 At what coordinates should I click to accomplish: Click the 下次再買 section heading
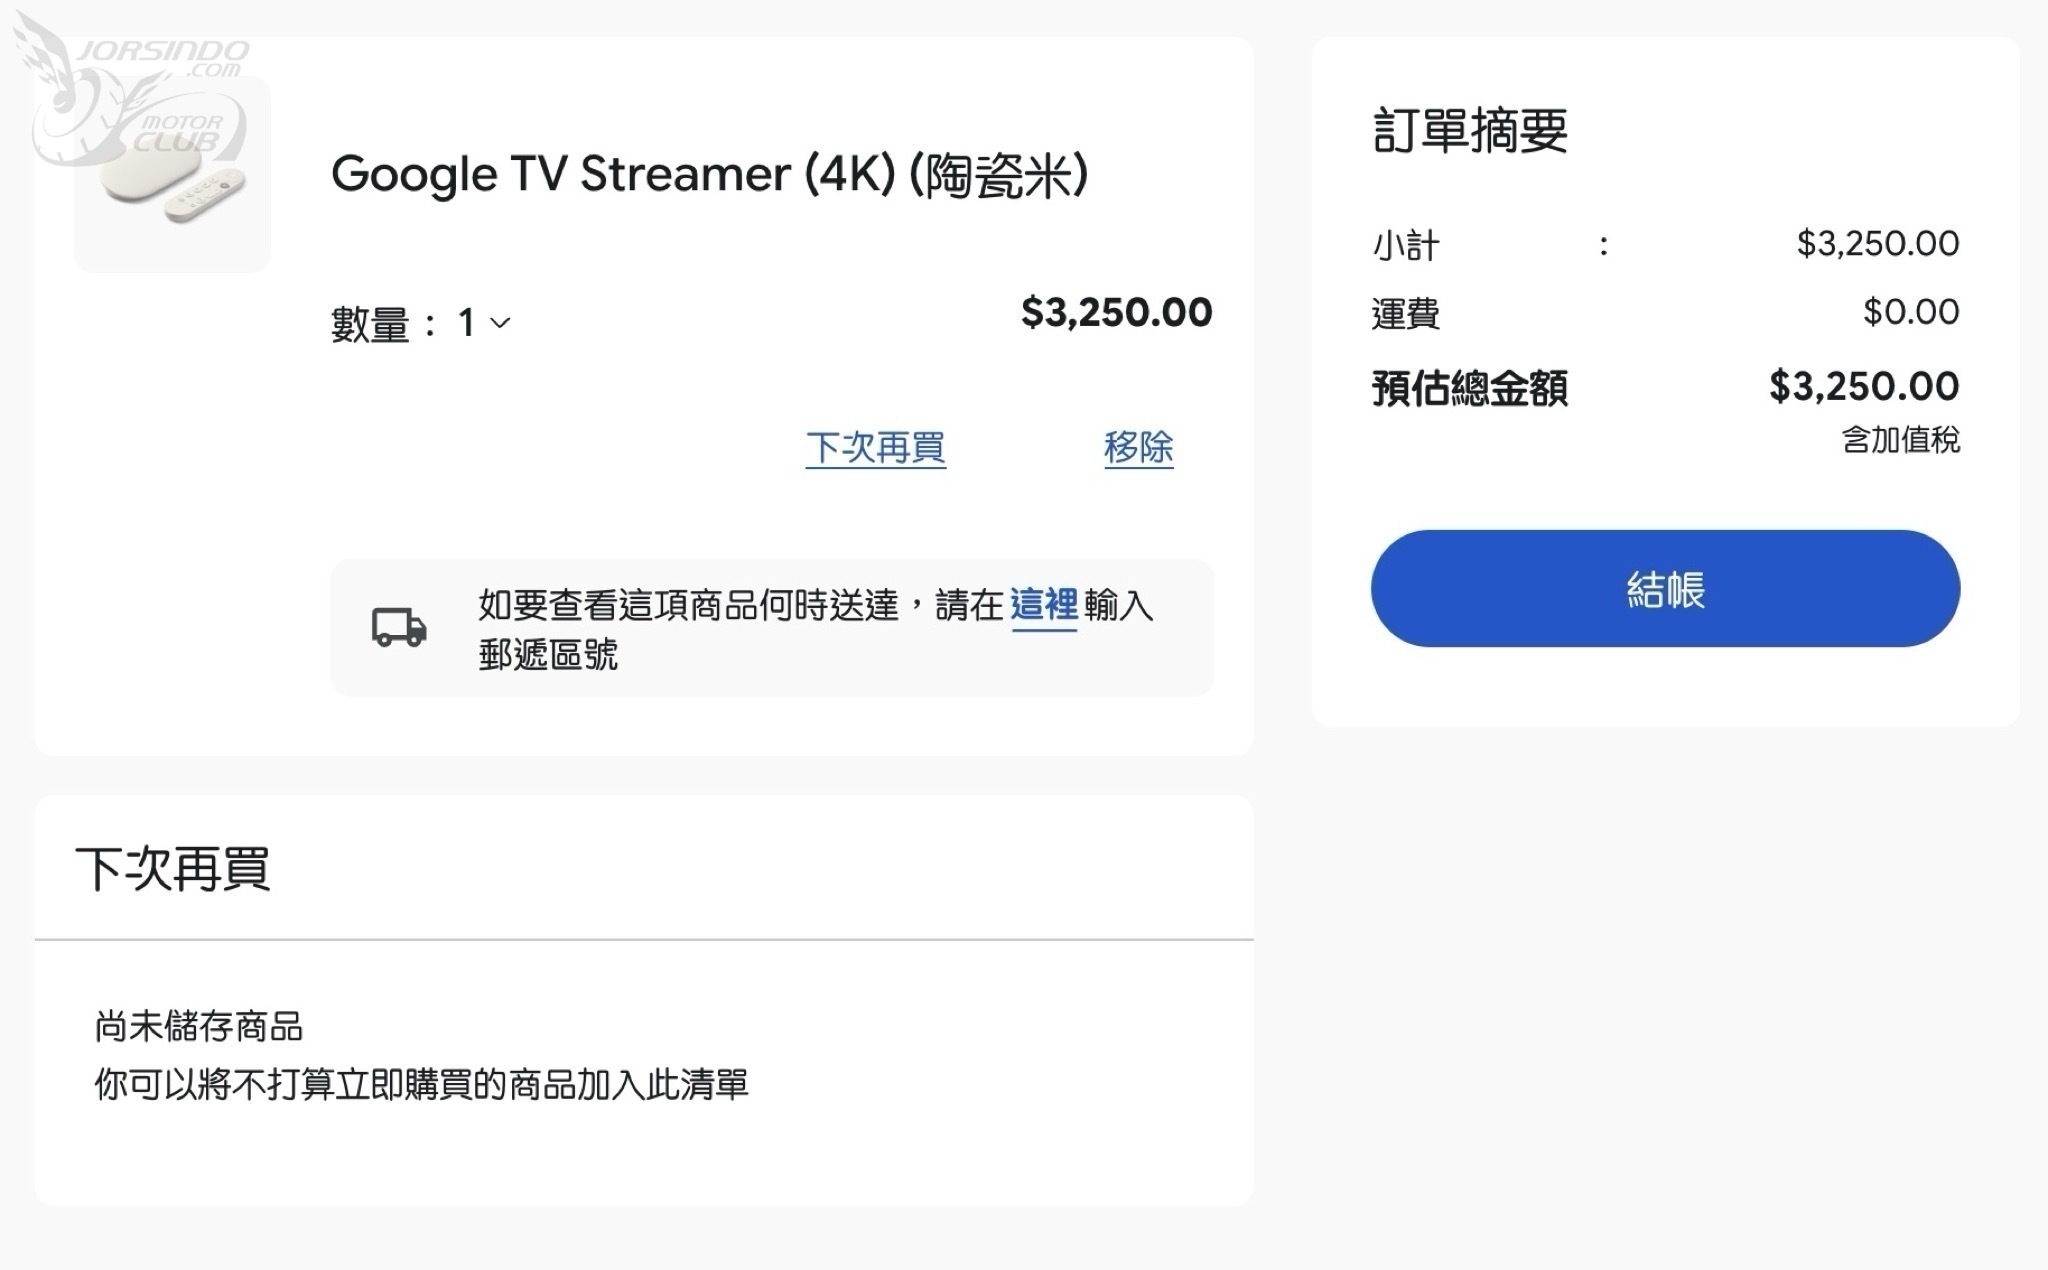point(173,868)
